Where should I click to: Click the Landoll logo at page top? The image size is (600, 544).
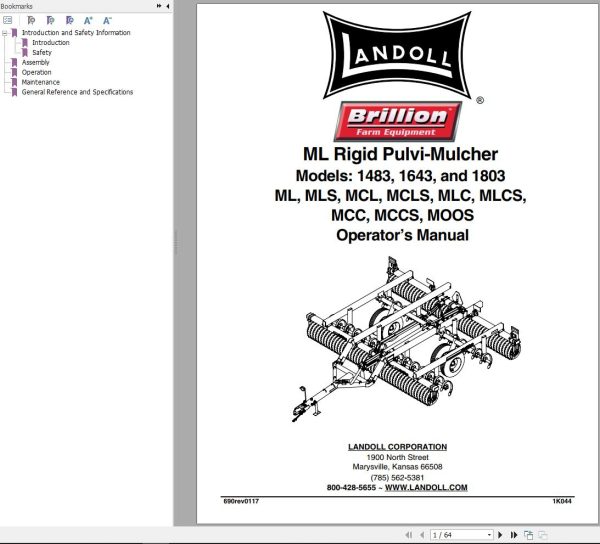[397, 55]
